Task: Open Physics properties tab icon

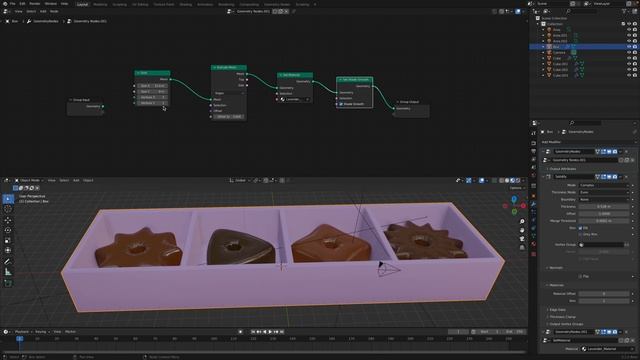Action: point(533,220)
